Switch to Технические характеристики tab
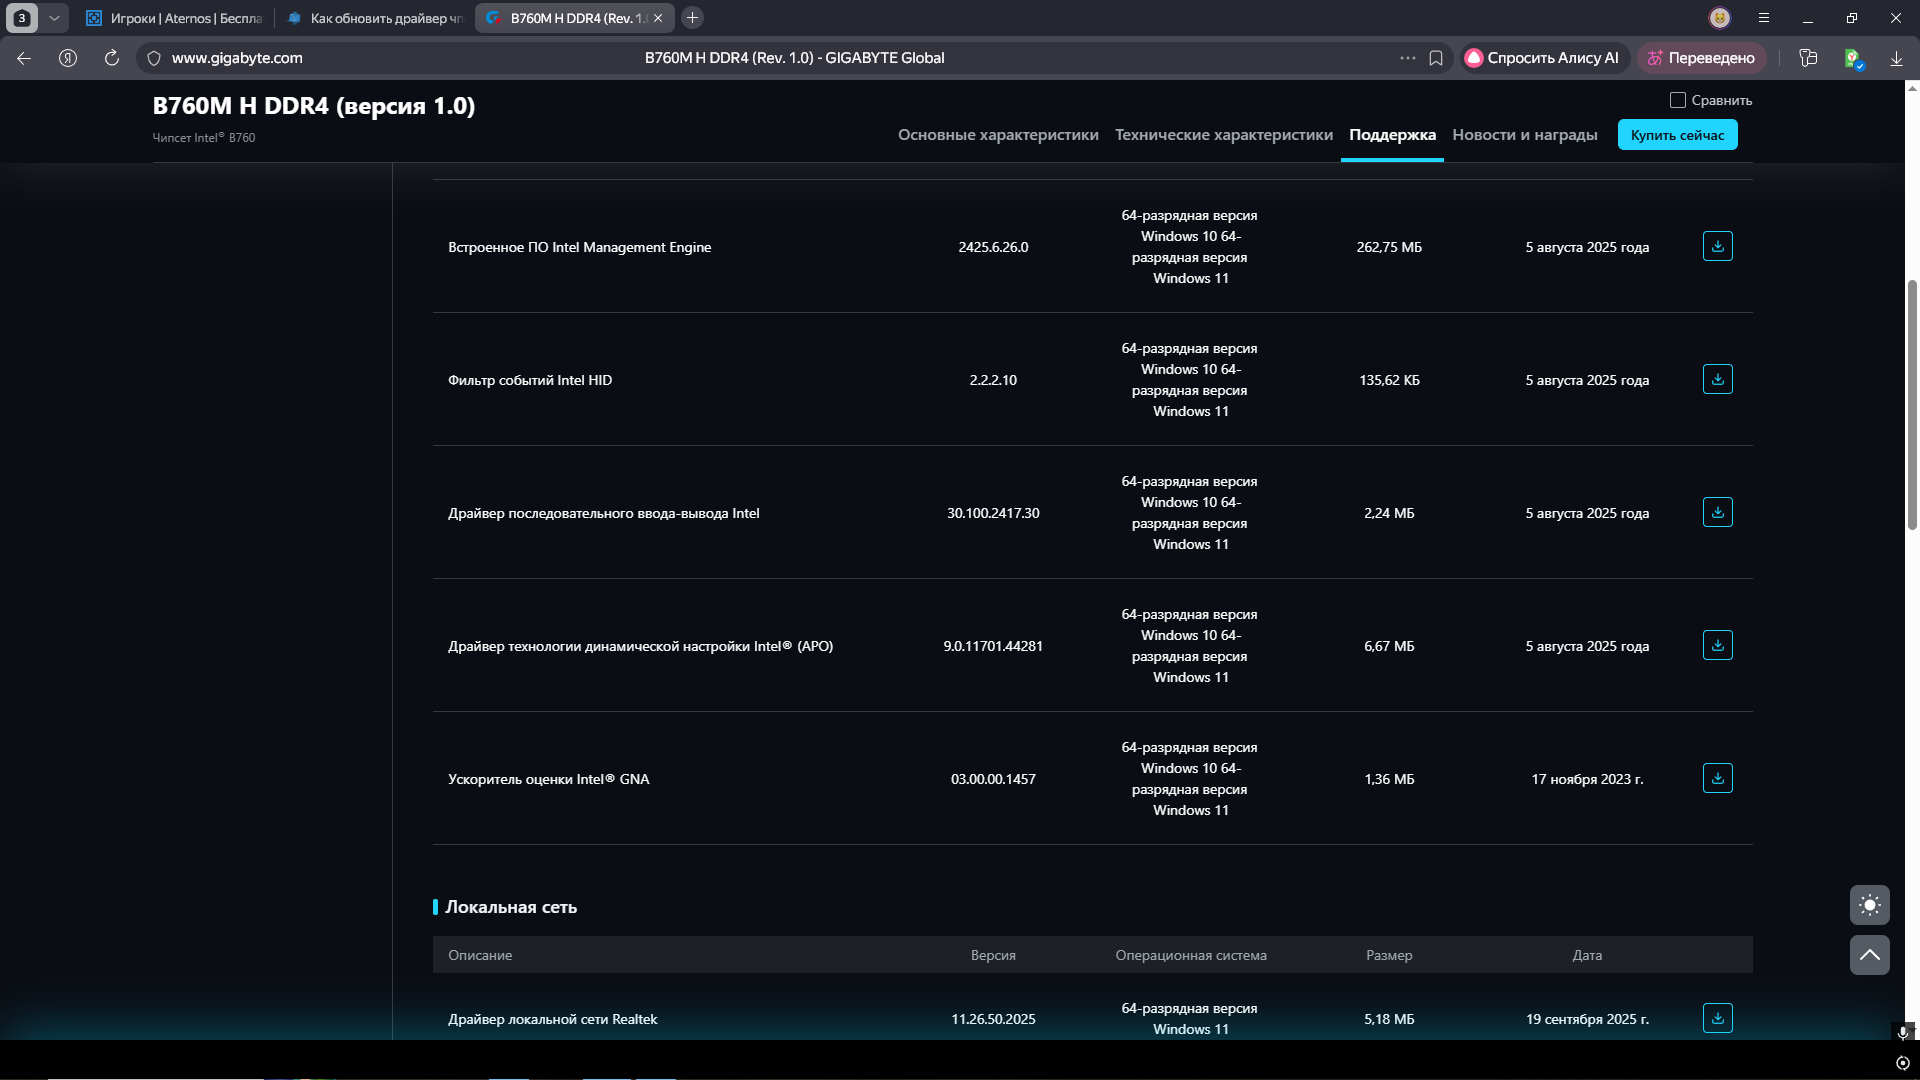Image resolution: width=1920 pixels, height=1080 pixels. coord(1223,135)
